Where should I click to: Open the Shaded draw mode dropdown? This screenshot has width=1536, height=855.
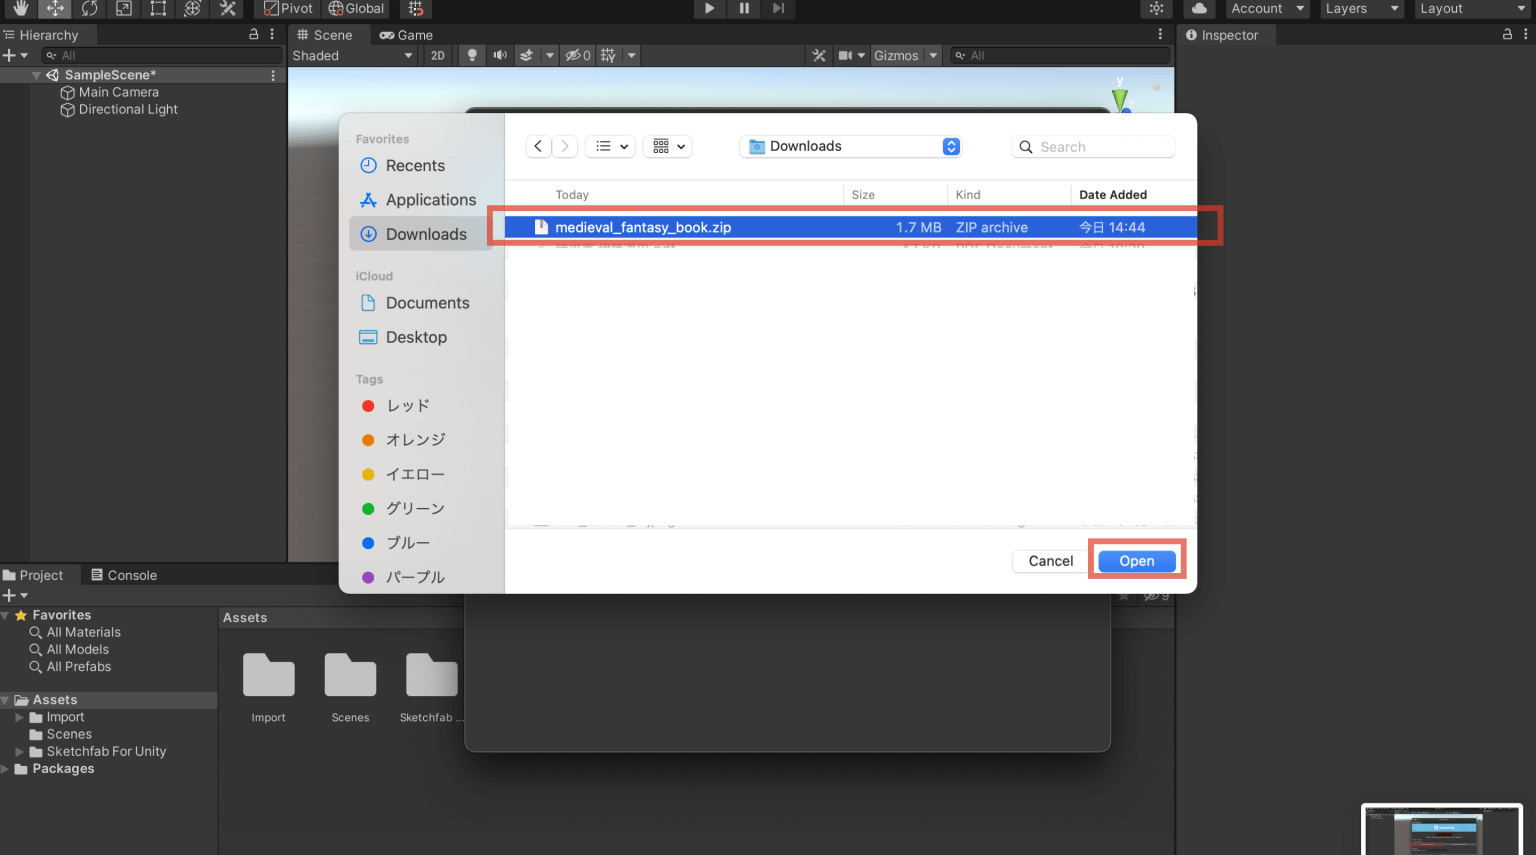pos(352,55)
